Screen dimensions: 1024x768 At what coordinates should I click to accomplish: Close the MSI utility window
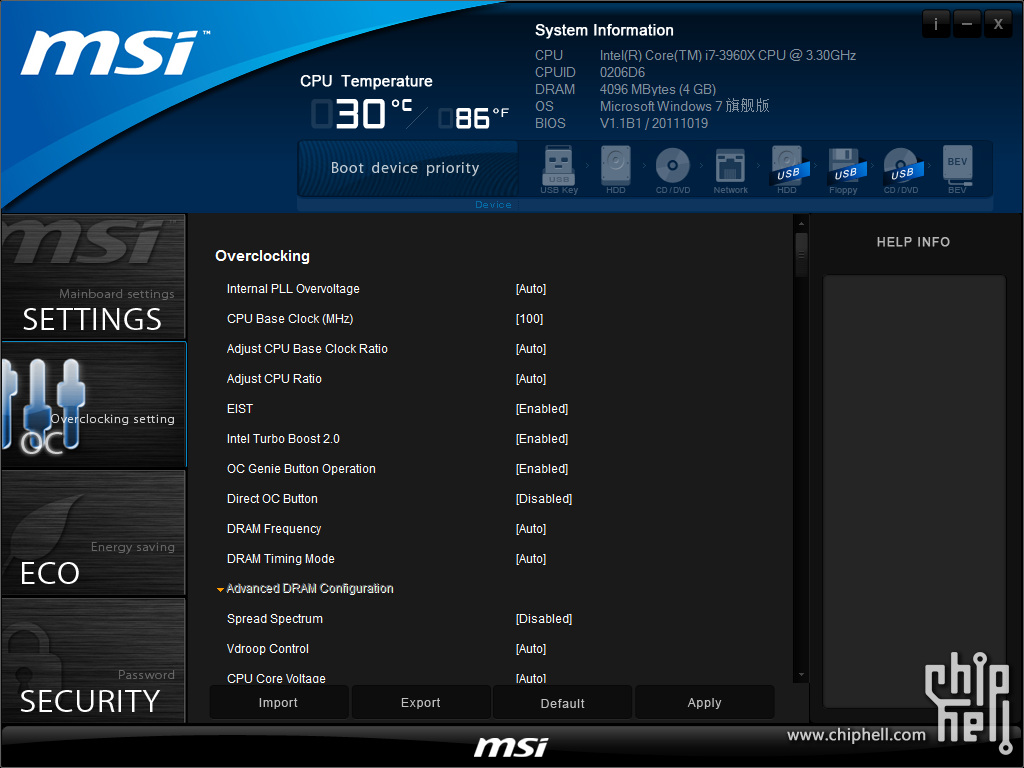(999, 24)
